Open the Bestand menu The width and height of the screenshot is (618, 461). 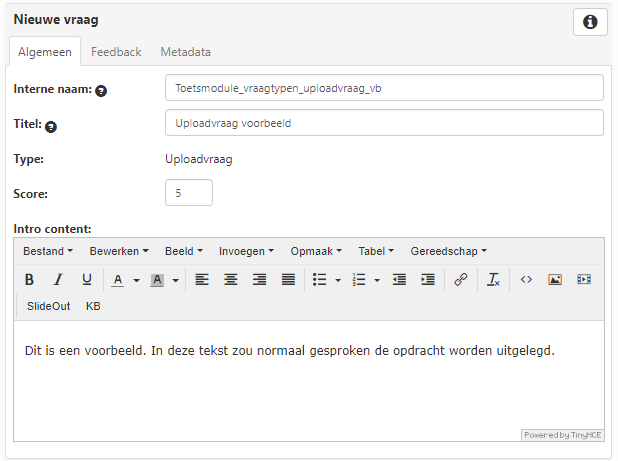click(47, 251)
